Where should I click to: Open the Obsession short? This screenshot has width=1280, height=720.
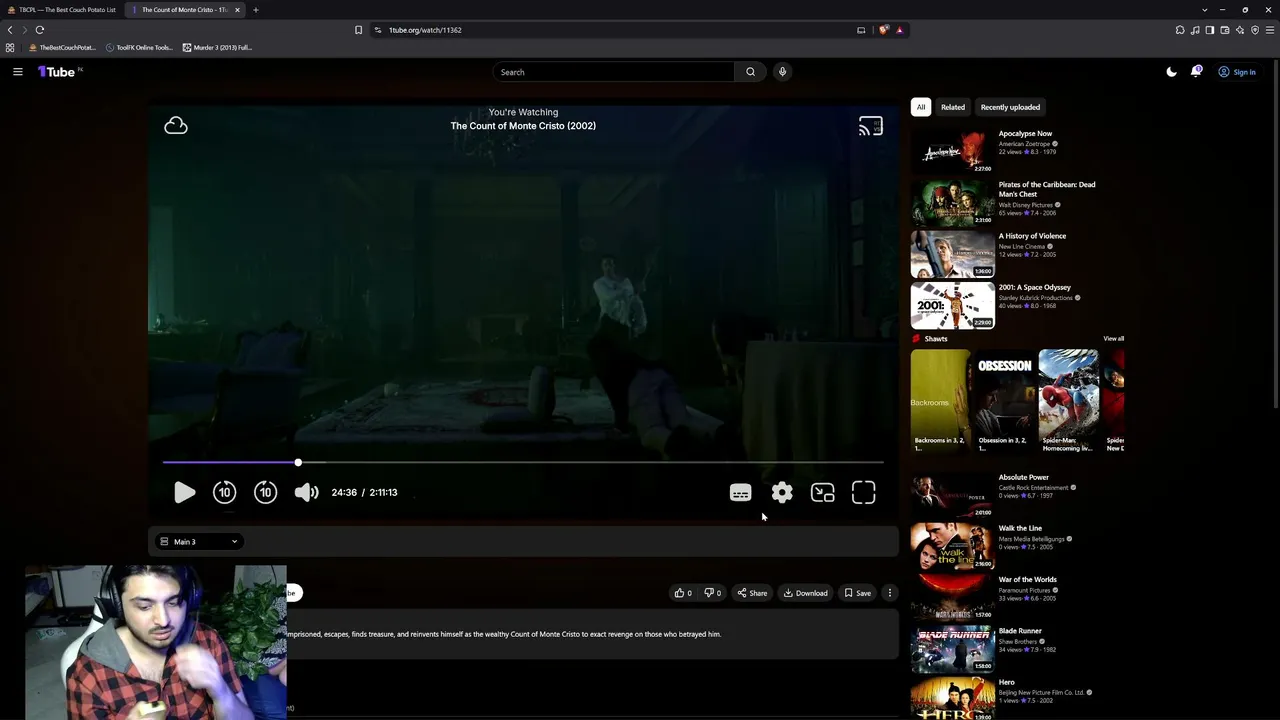1004,400
